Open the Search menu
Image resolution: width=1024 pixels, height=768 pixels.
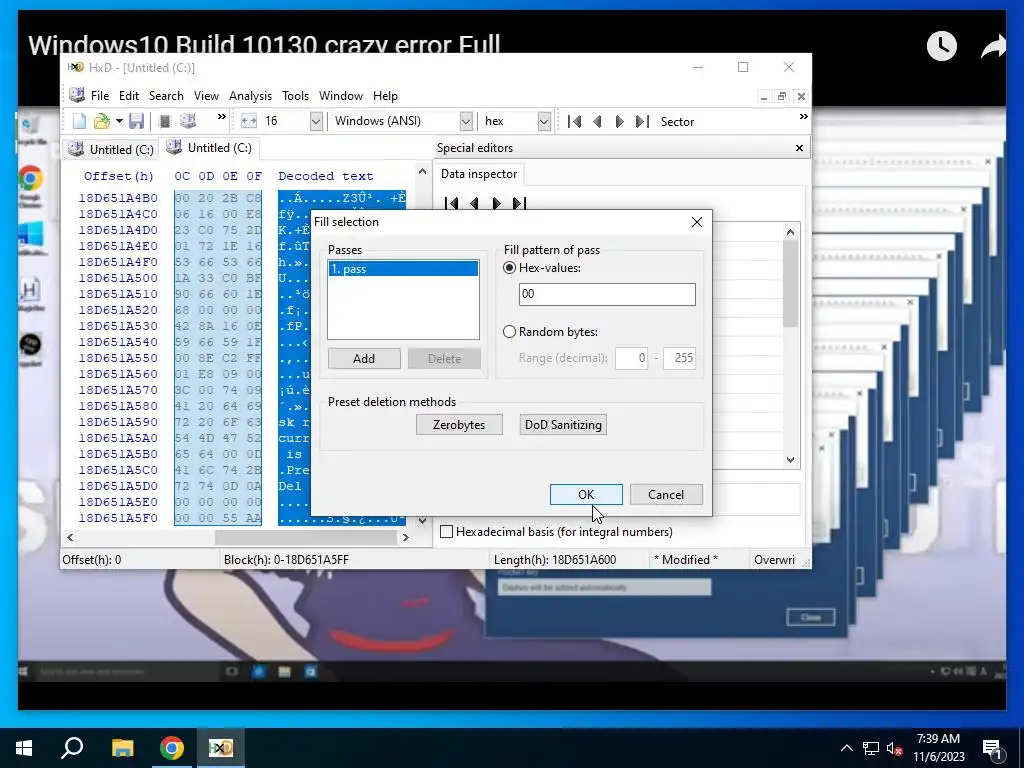[x=166, y=95]
